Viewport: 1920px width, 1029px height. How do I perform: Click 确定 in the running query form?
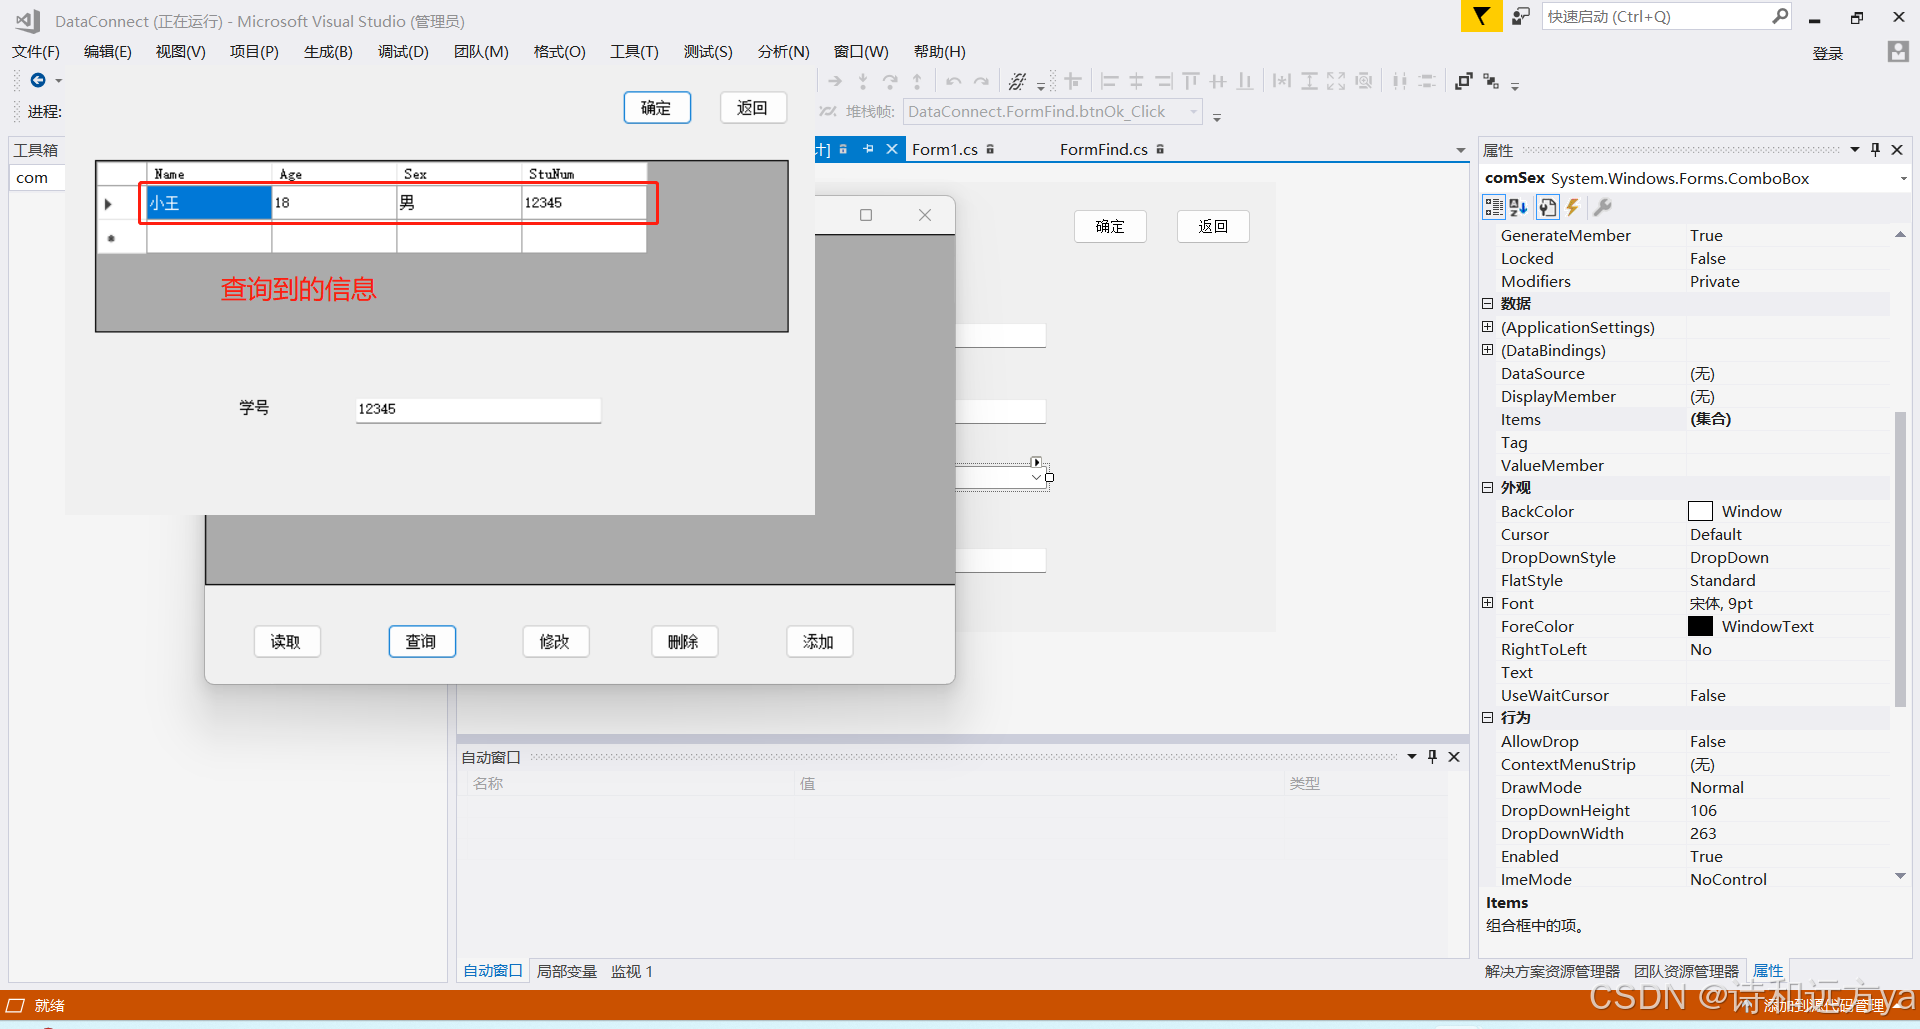pos(657,108)
